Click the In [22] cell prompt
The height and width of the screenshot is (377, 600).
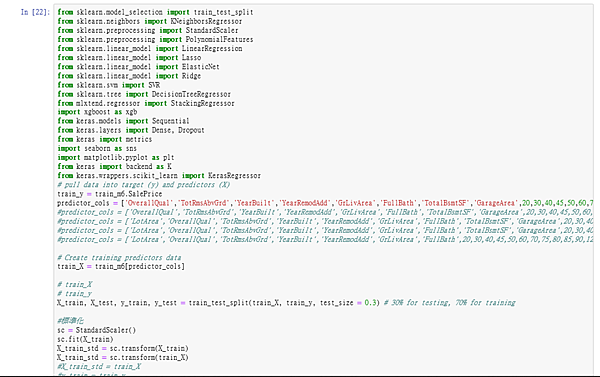35,12
